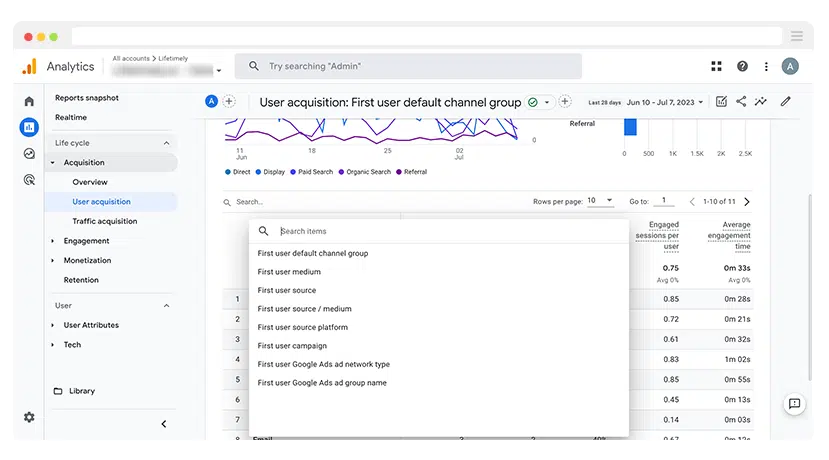The width and height of the screenshot is (829, 460).
Task: Click the magnifier icon in the dimension picker
Action: (263, 231)
